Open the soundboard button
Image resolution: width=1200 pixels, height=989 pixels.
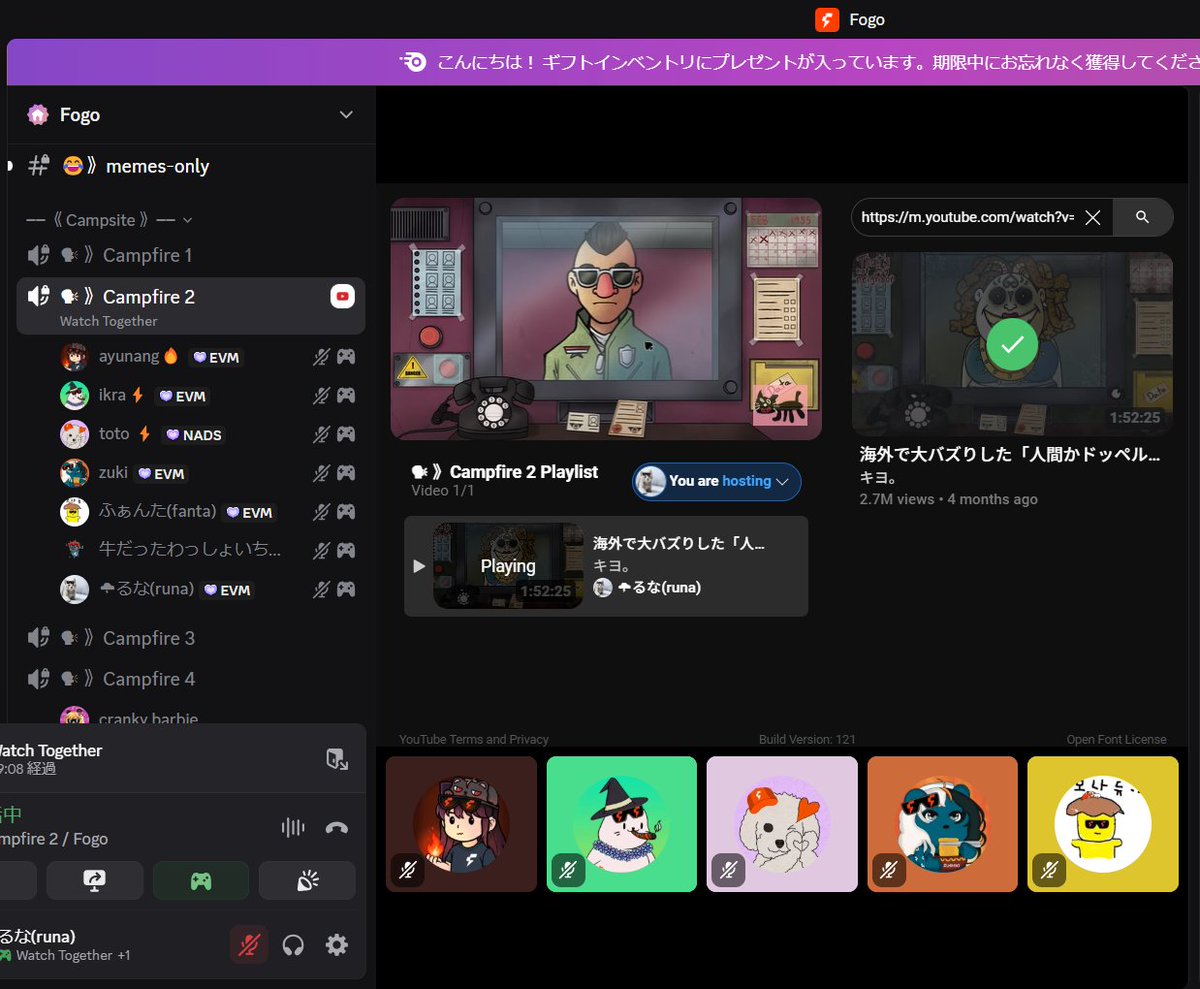click(x=307, y=881)
